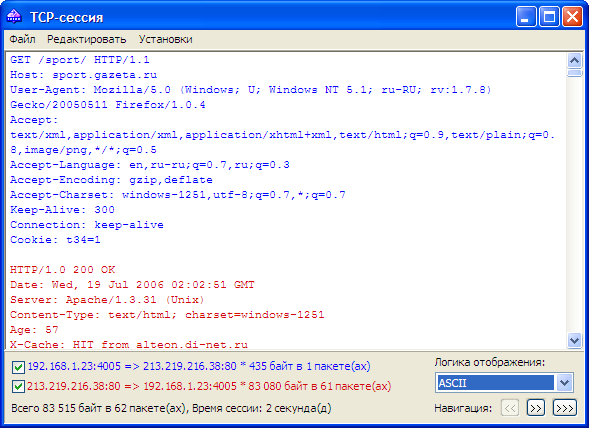Minimize the TCP-сессия window
The height and width of the screenshot is (428, 589).
click(526, 17)
